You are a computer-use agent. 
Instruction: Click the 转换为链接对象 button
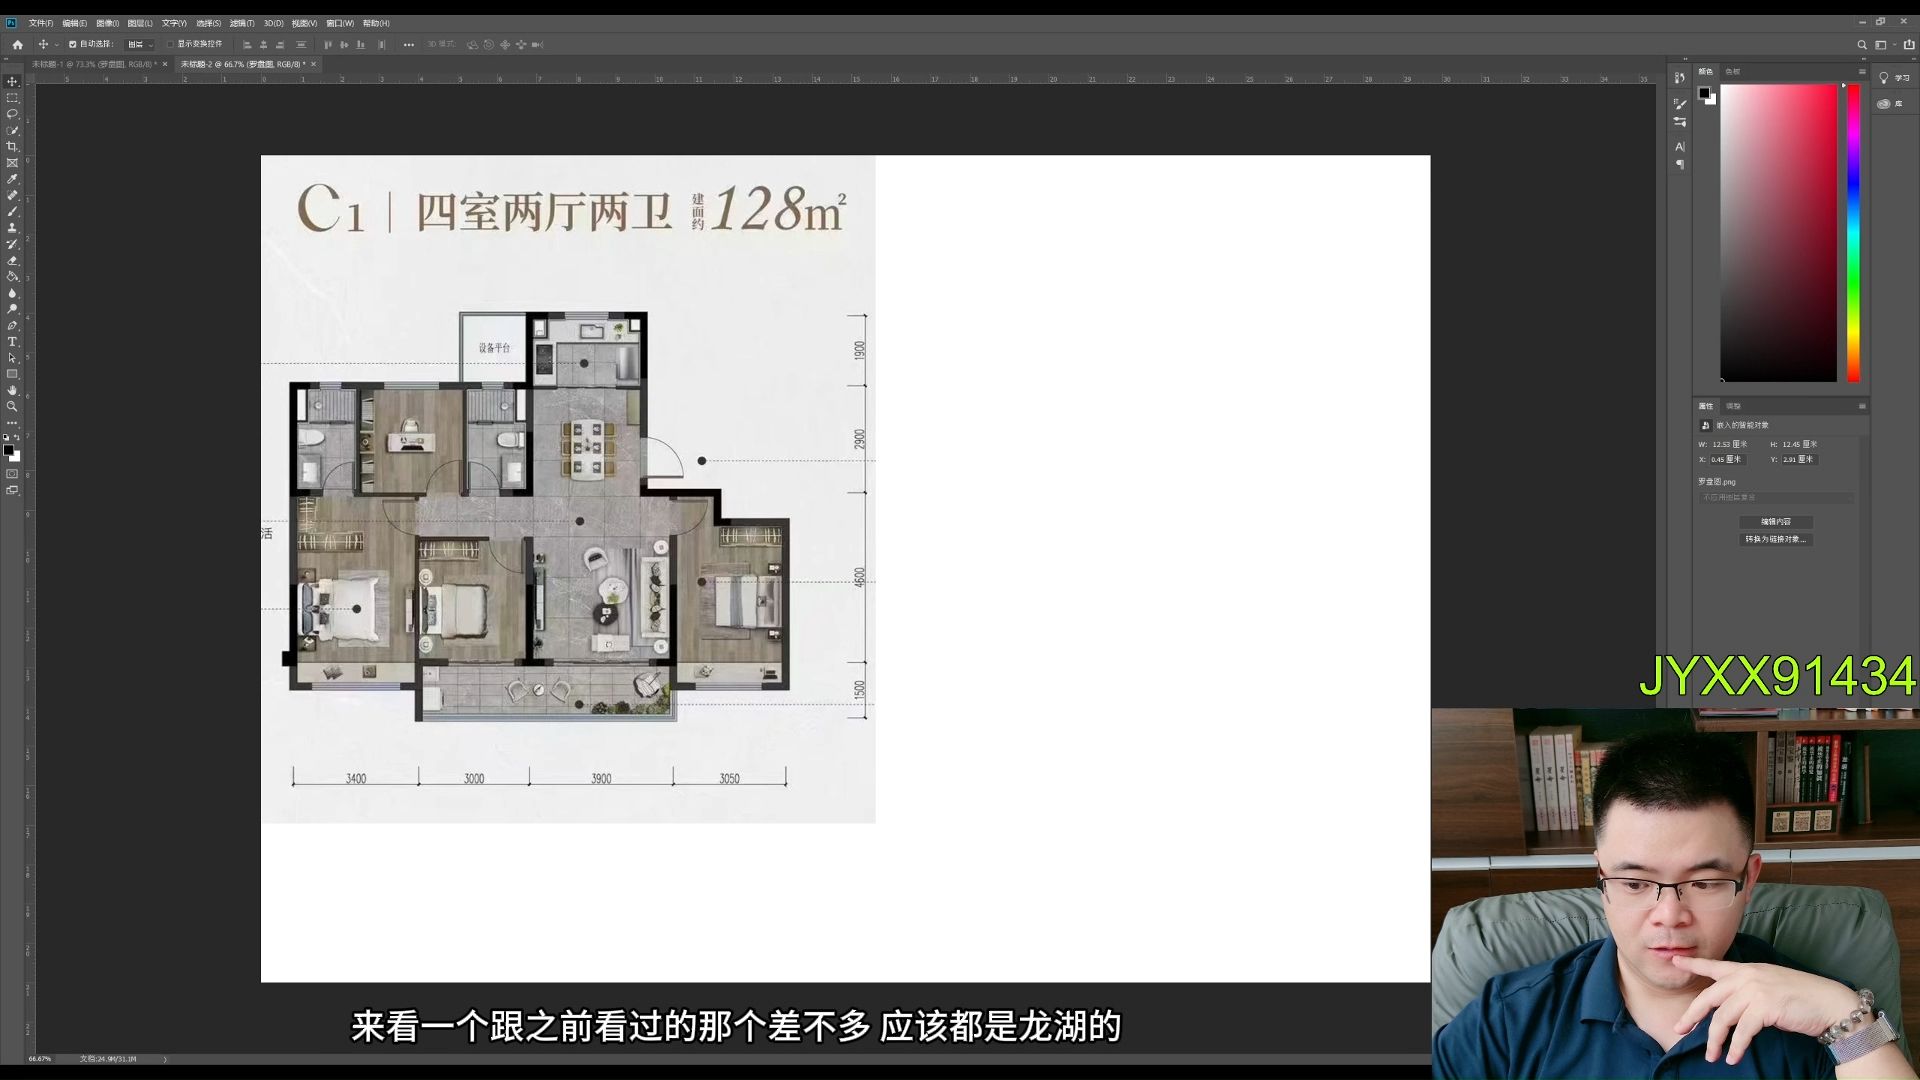[1776, 539]
